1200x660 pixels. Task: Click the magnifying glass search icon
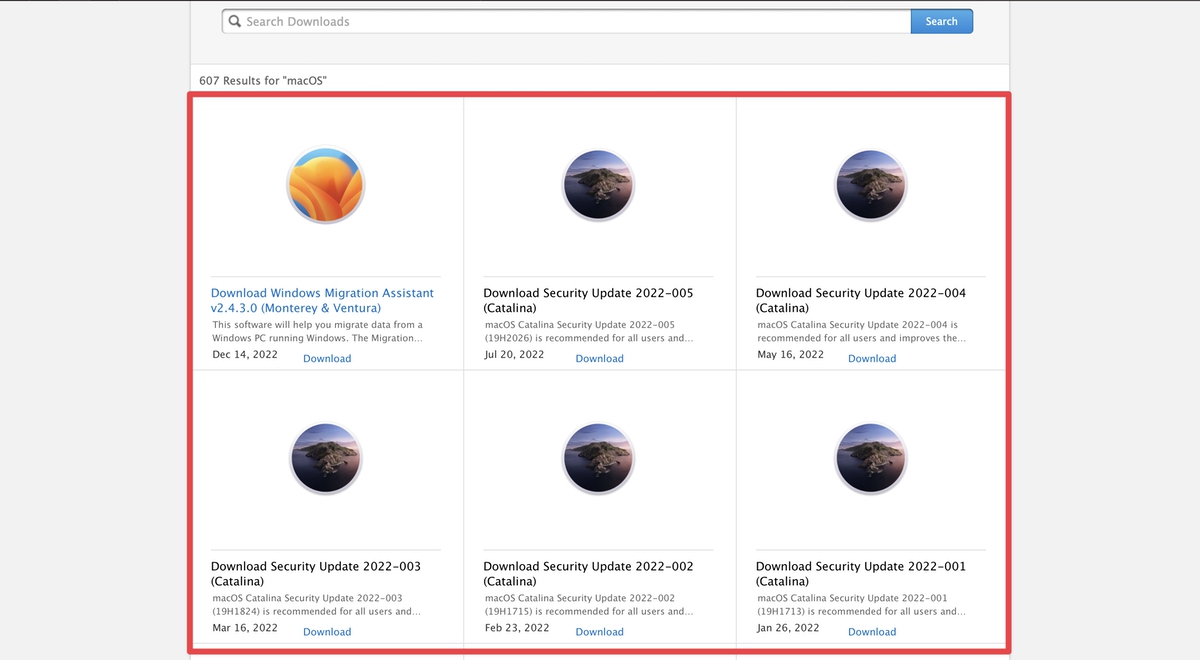point(235,21)
